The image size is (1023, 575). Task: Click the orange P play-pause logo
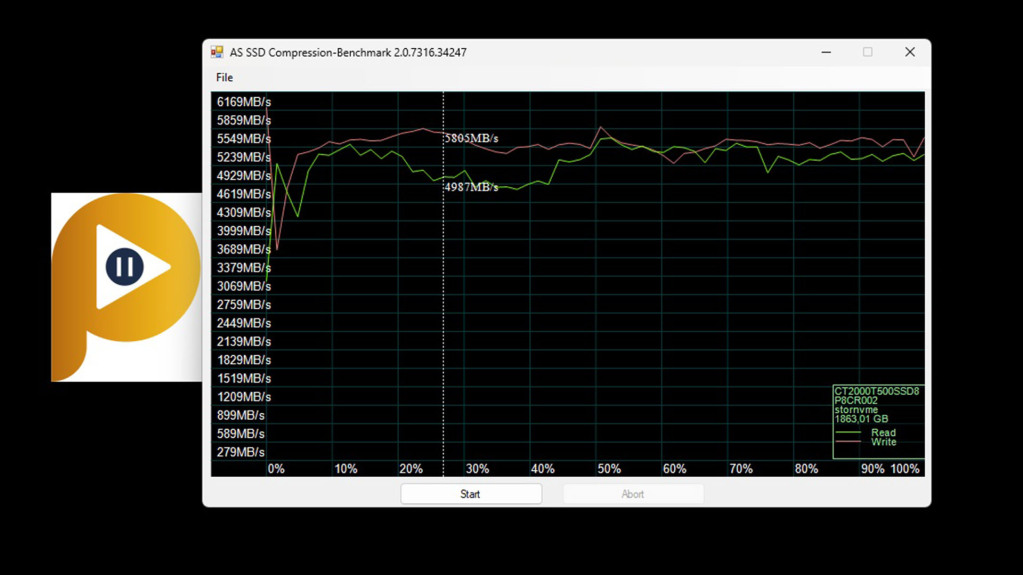[x=126, y=286]
